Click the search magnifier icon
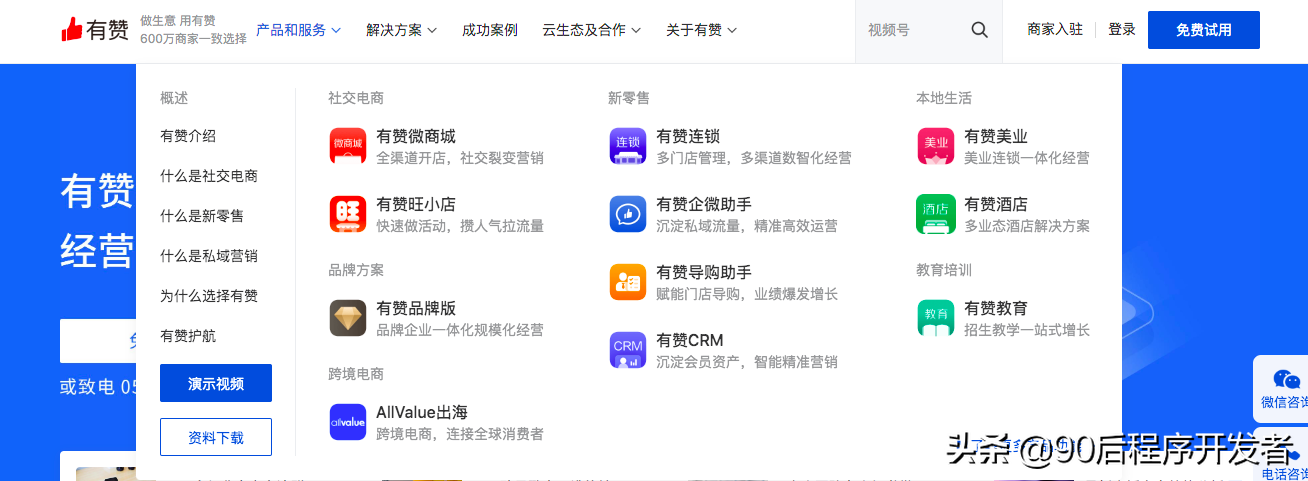 click(980, 30)
